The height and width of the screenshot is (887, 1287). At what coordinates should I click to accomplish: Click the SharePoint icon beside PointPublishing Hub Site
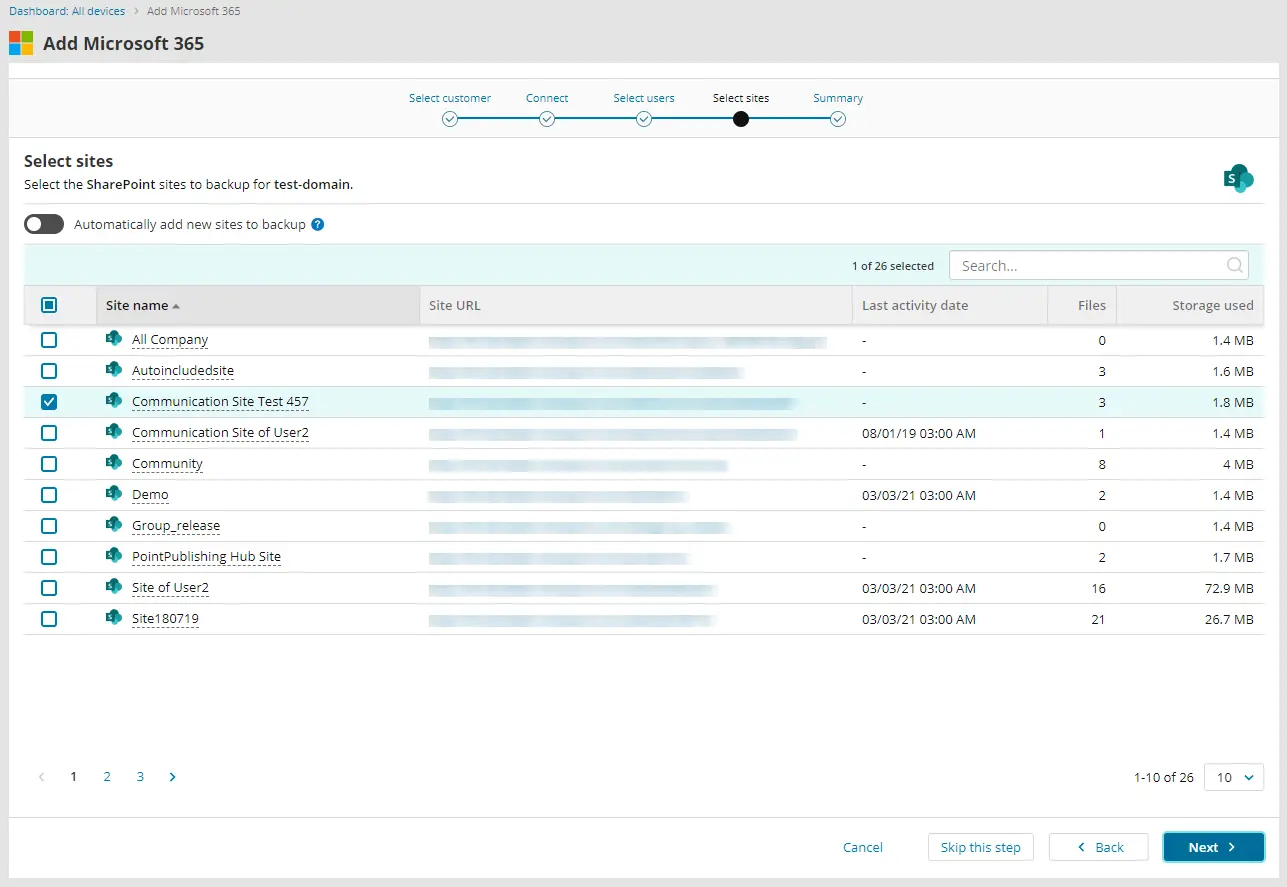pyautogui.click(x=114, y=556)
